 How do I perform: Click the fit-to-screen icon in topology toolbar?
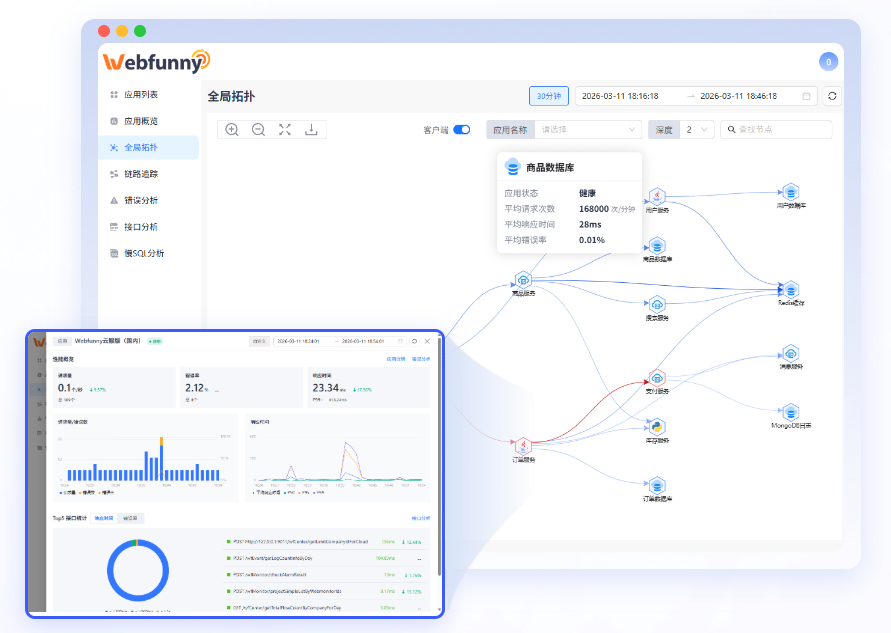click(285, 129)
